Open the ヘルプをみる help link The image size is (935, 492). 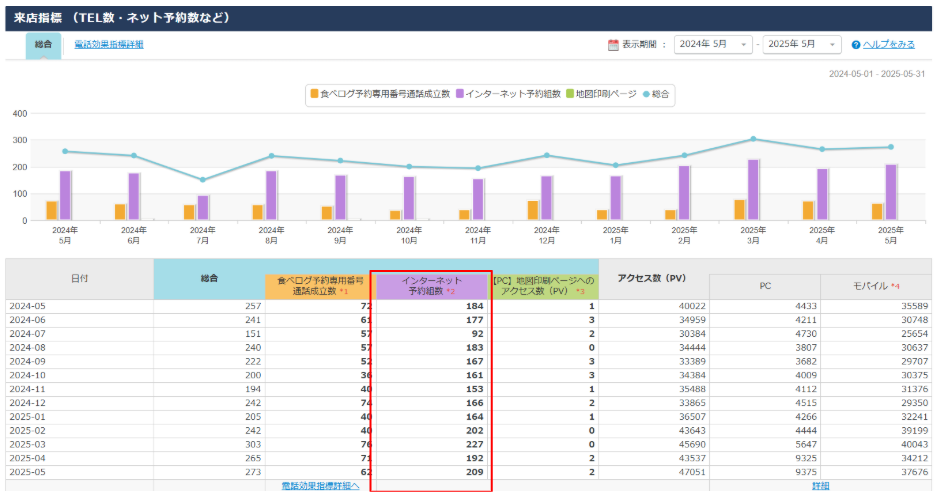click(x=888, y=45)
